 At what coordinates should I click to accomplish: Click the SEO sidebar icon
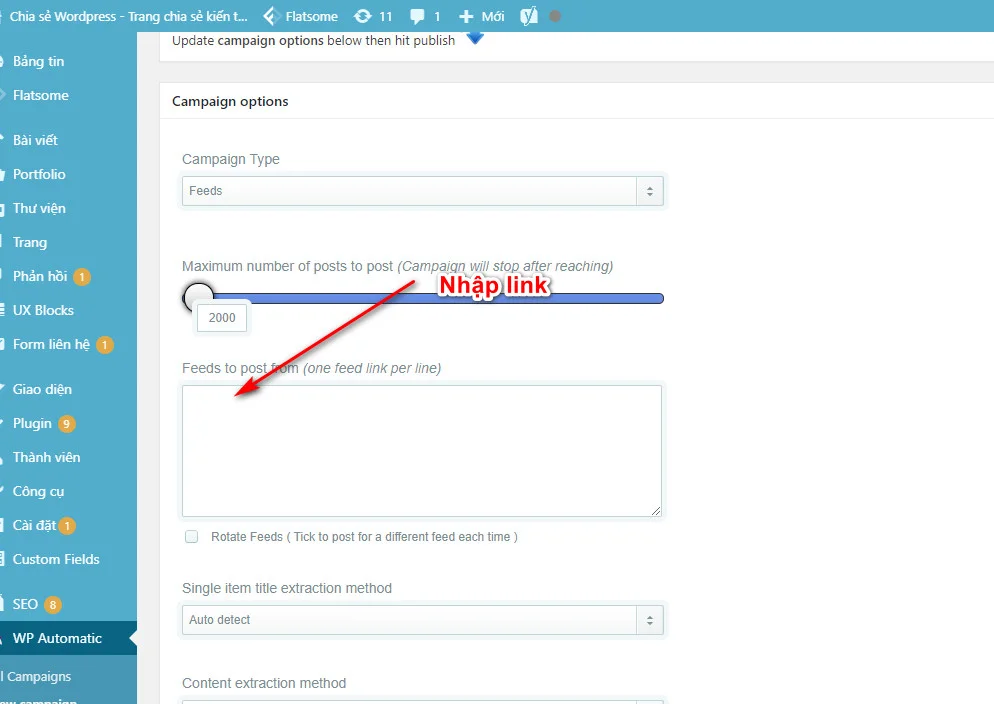click(24, 604)
